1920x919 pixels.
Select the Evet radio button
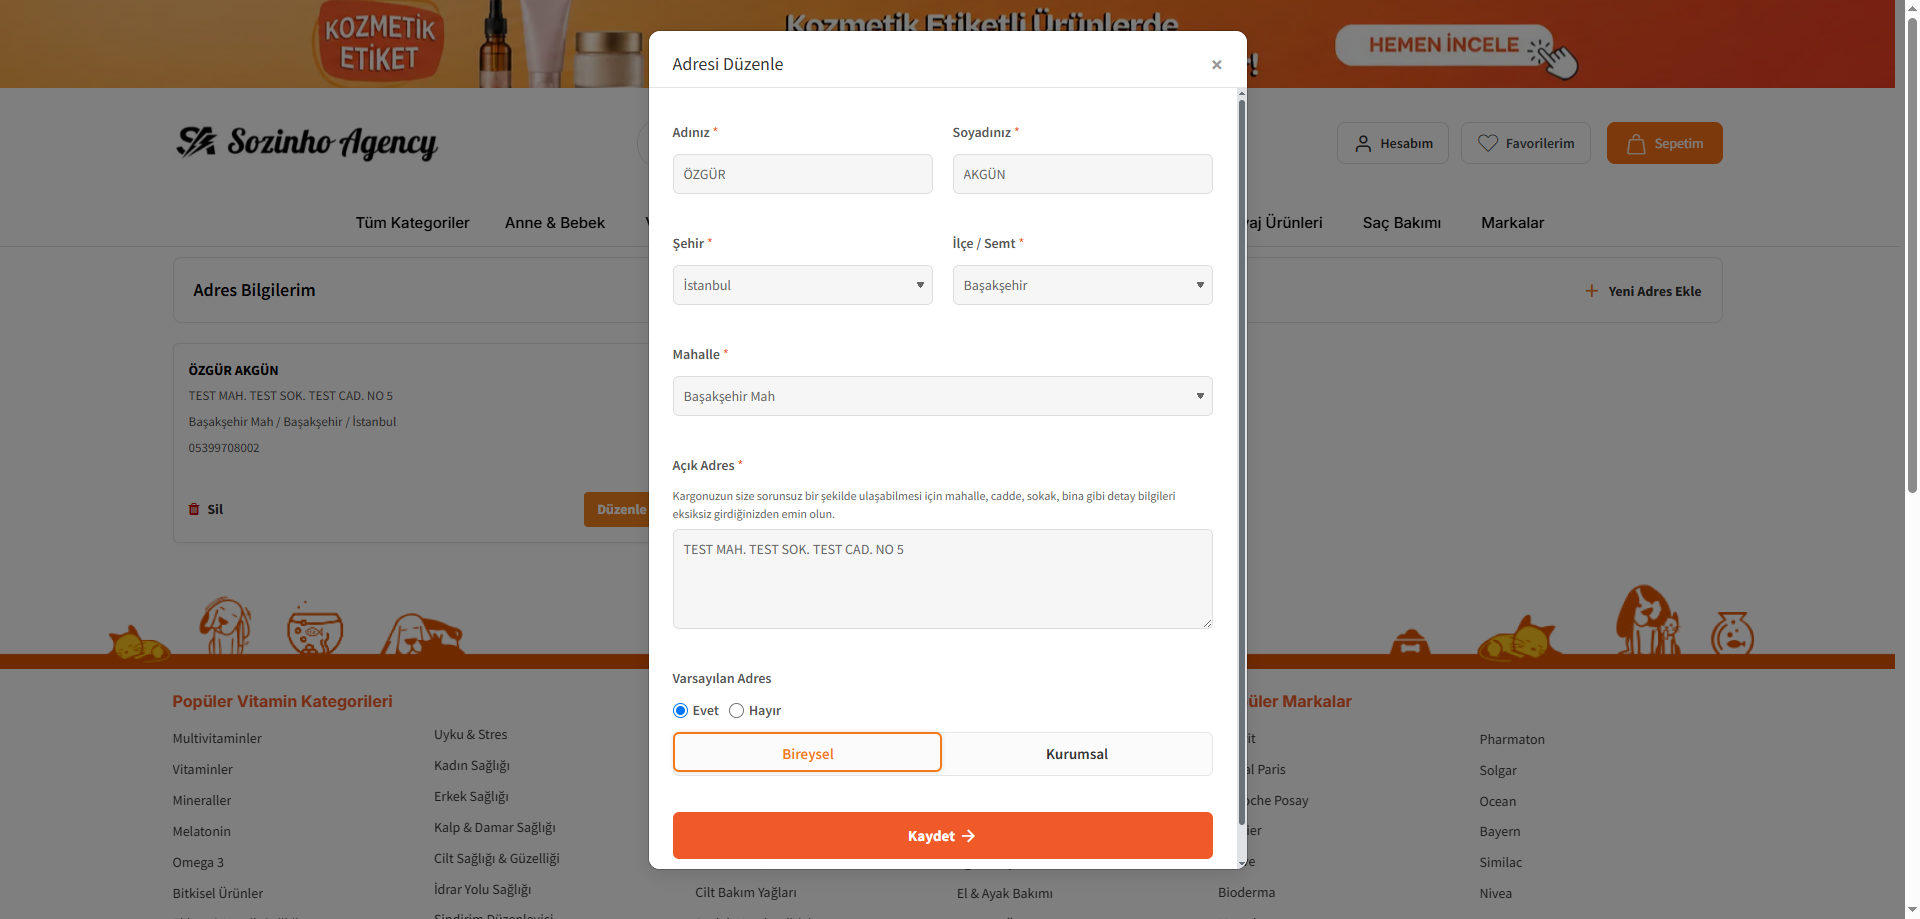[x=680, y=711]
